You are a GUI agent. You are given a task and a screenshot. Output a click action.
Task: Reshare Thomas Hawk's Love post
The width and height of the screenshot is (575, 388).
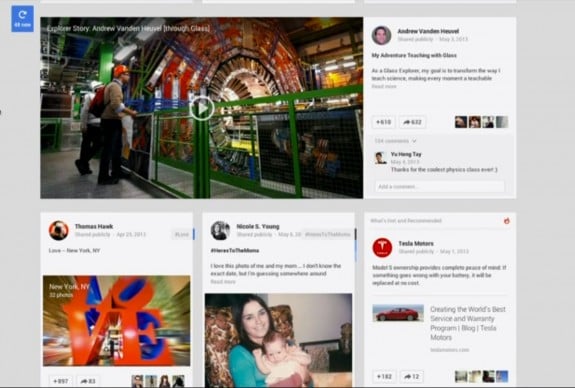point(88,381)
